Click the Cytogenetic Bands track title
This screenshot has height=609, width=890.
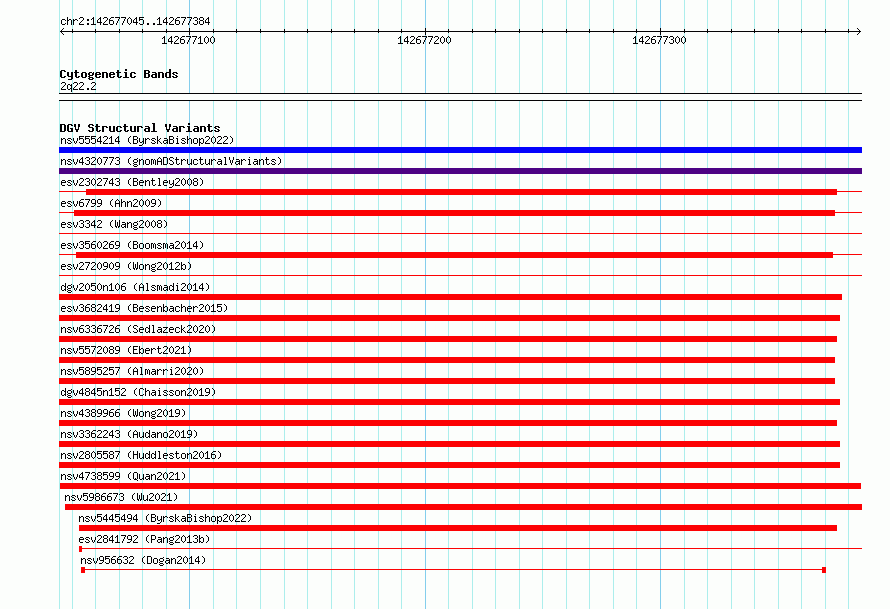[x=119, y=74]
